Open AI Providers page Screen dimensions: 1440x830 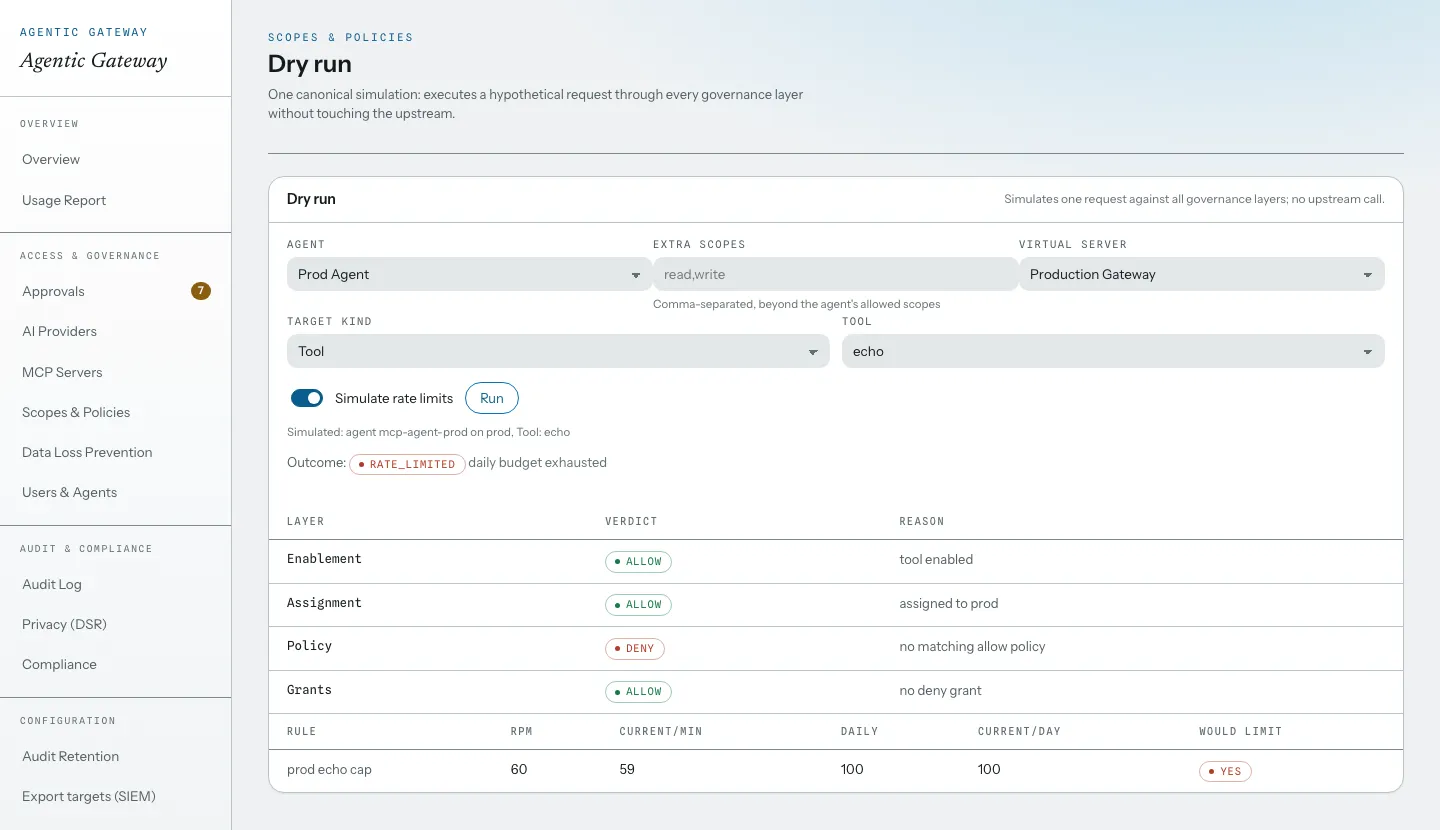coord(59,331)
